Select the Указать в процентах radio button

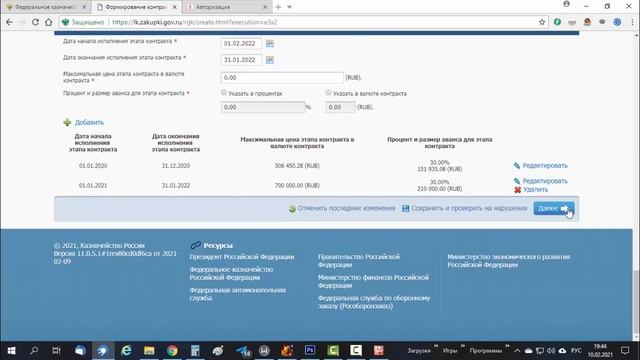(224, 93)
